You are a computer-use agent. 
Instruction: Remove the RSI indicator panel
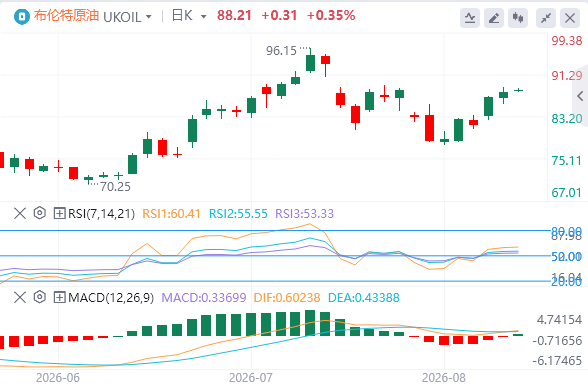pyautogui.click(x=20, y=213)
